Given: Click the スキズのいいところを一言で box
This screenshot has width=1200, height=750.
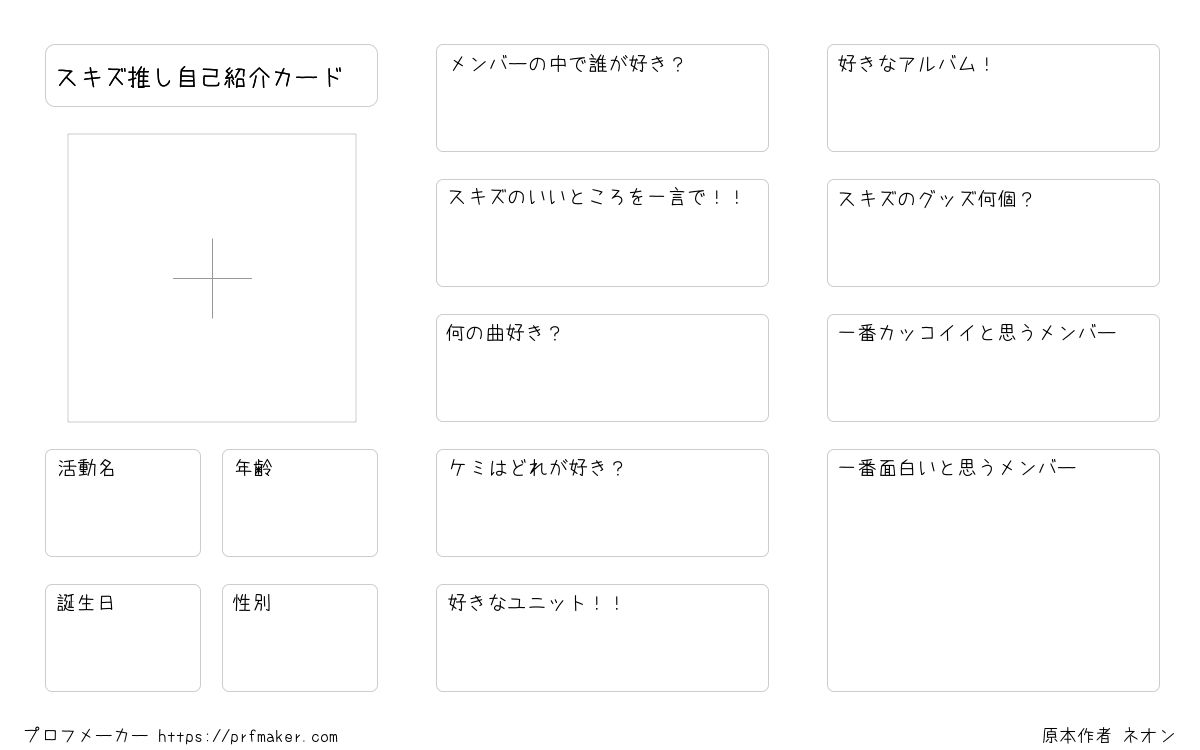Looking at the screenshot, I should point(602,233).
